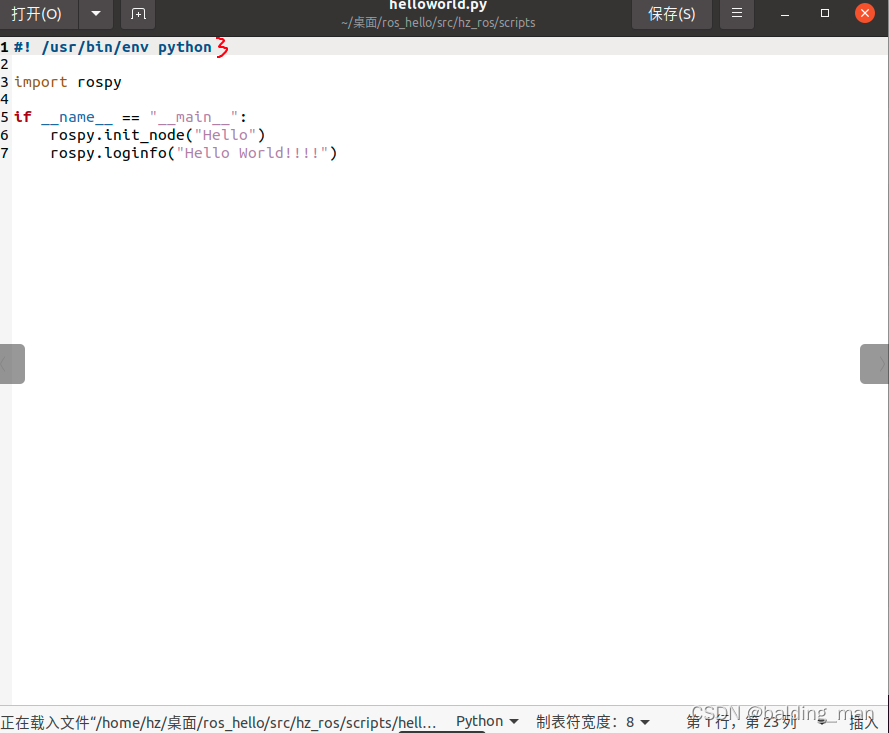The width and height of the screenshot is (889, 733).
Task: Click the '__main__' string in line 5
Action: 194,117
